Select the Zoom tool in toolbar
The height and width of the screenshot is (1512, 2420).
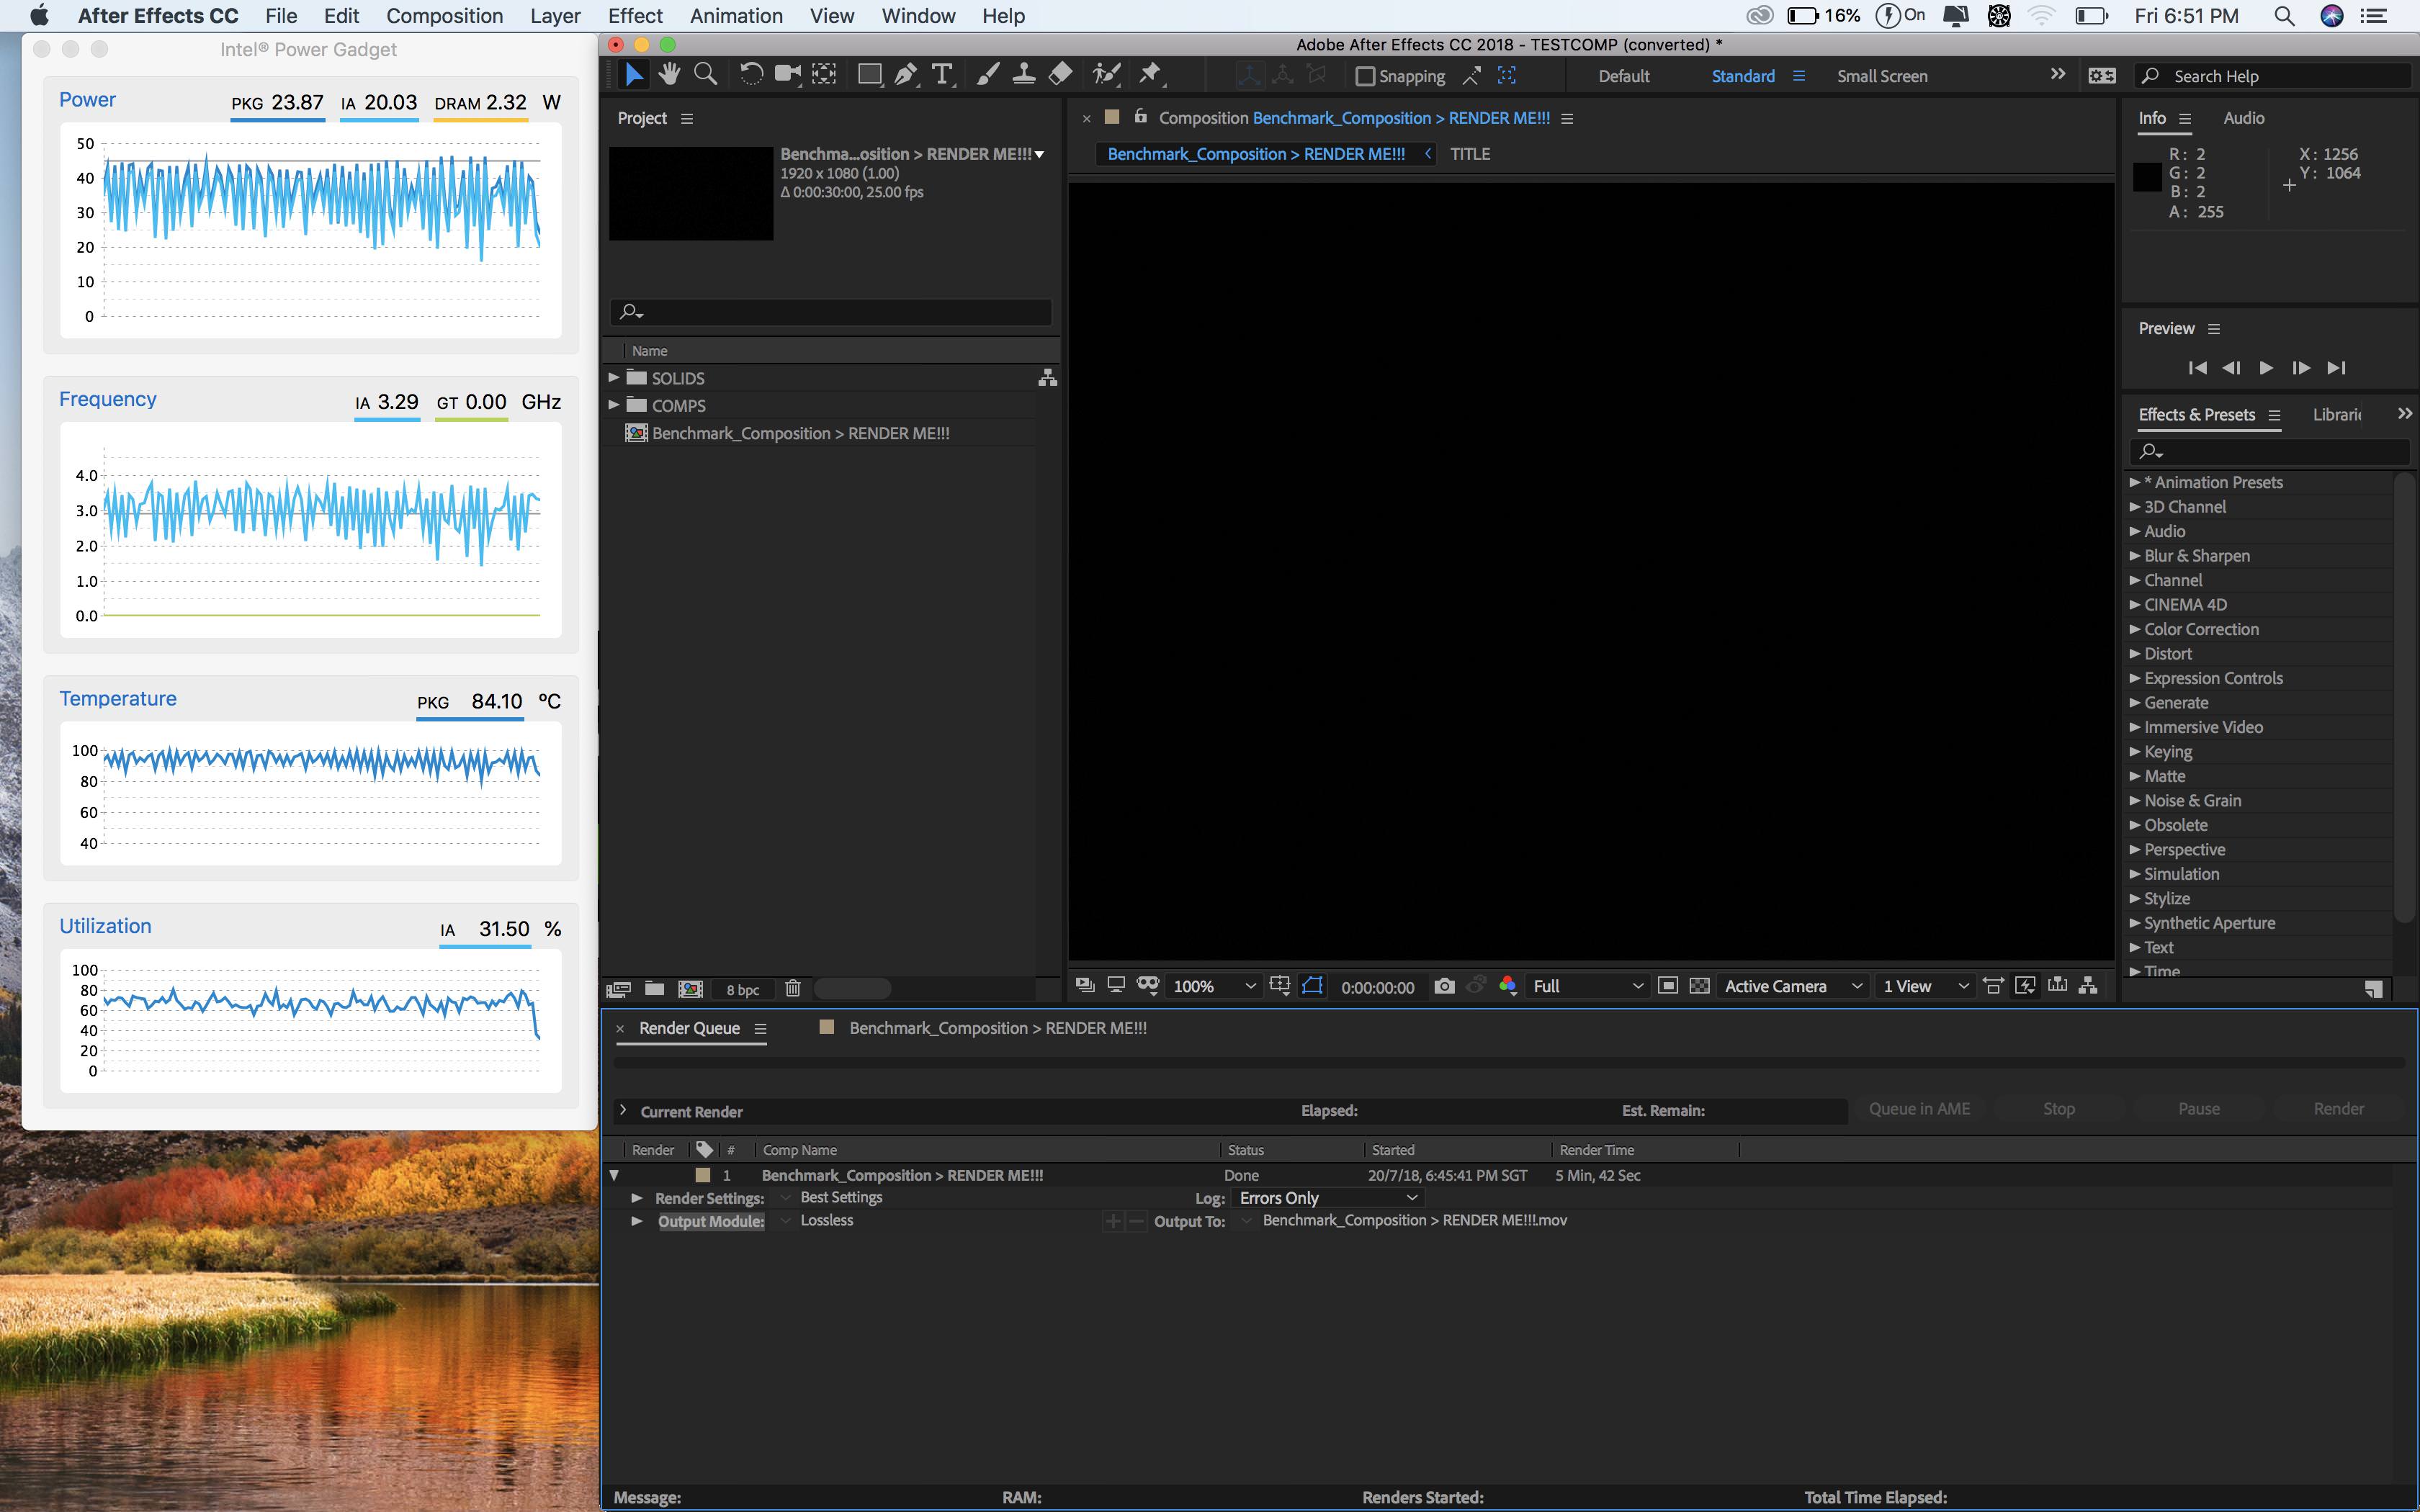[x=705, y=74]
